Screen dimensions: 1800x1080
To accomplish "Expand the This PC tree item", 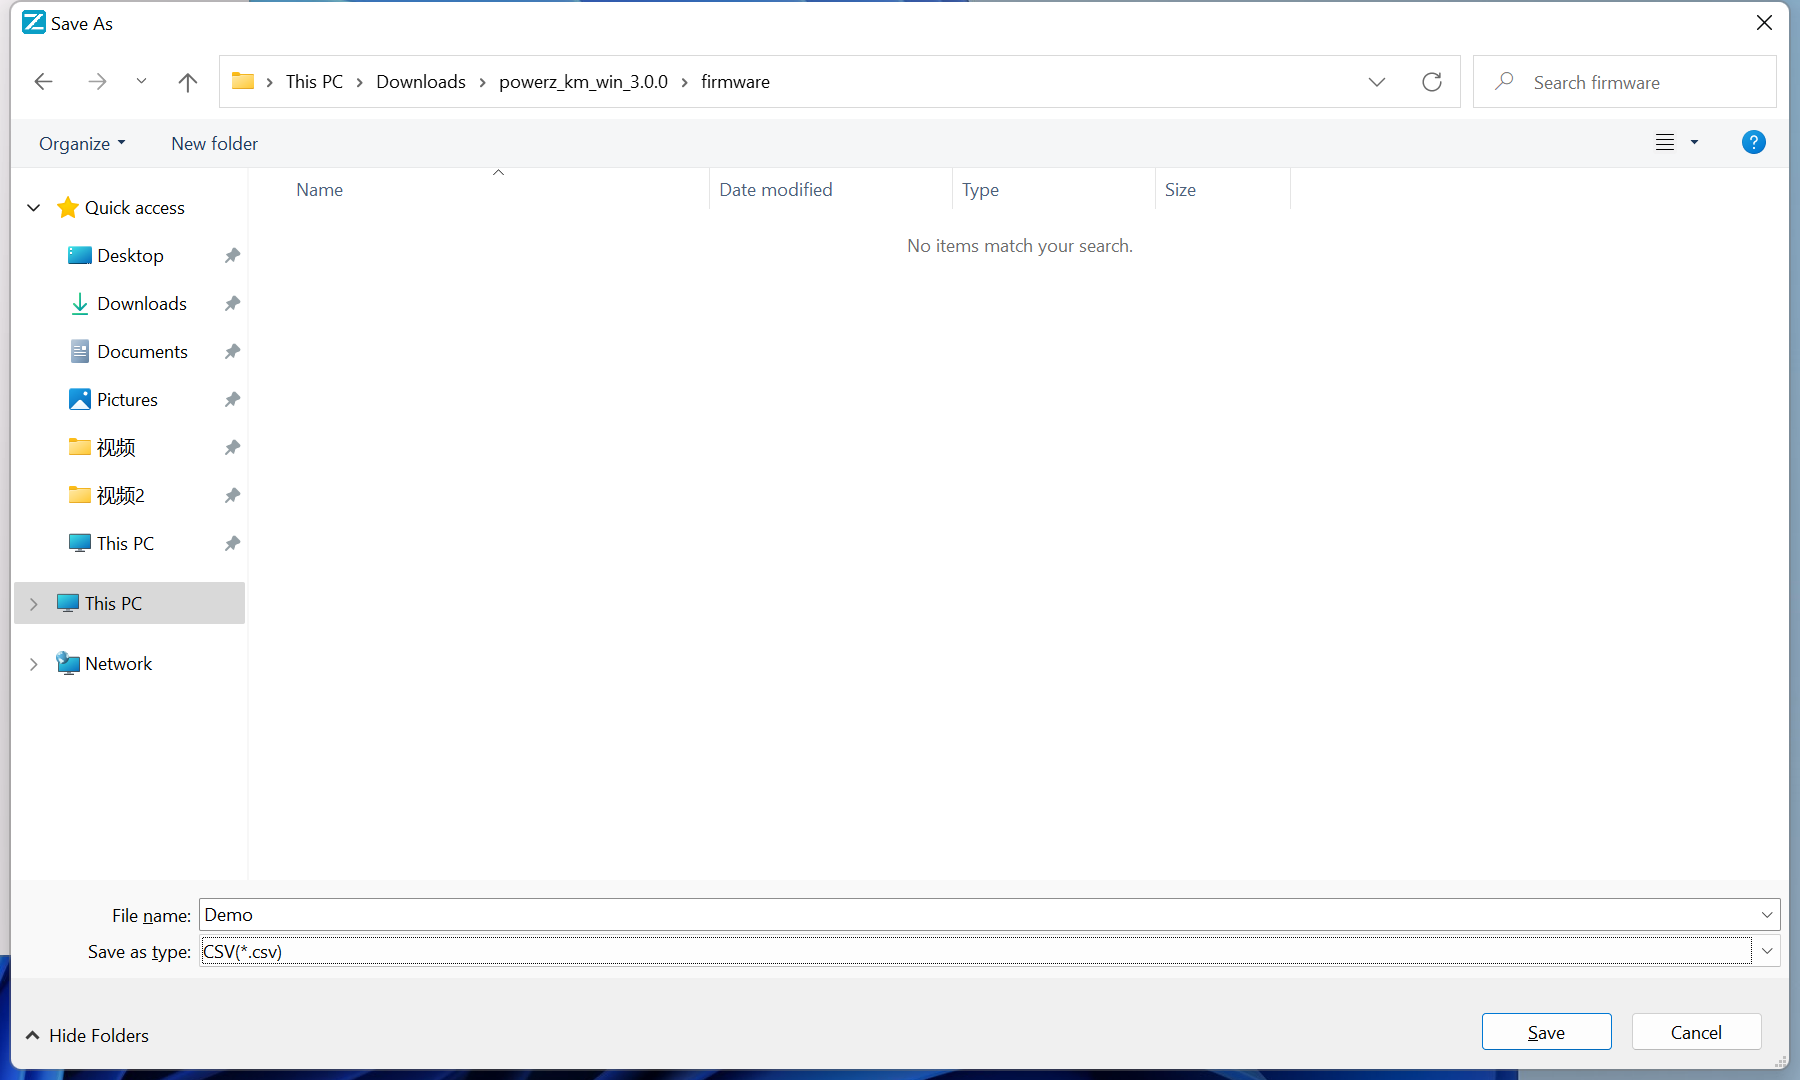I will click(x=33, y=603).
